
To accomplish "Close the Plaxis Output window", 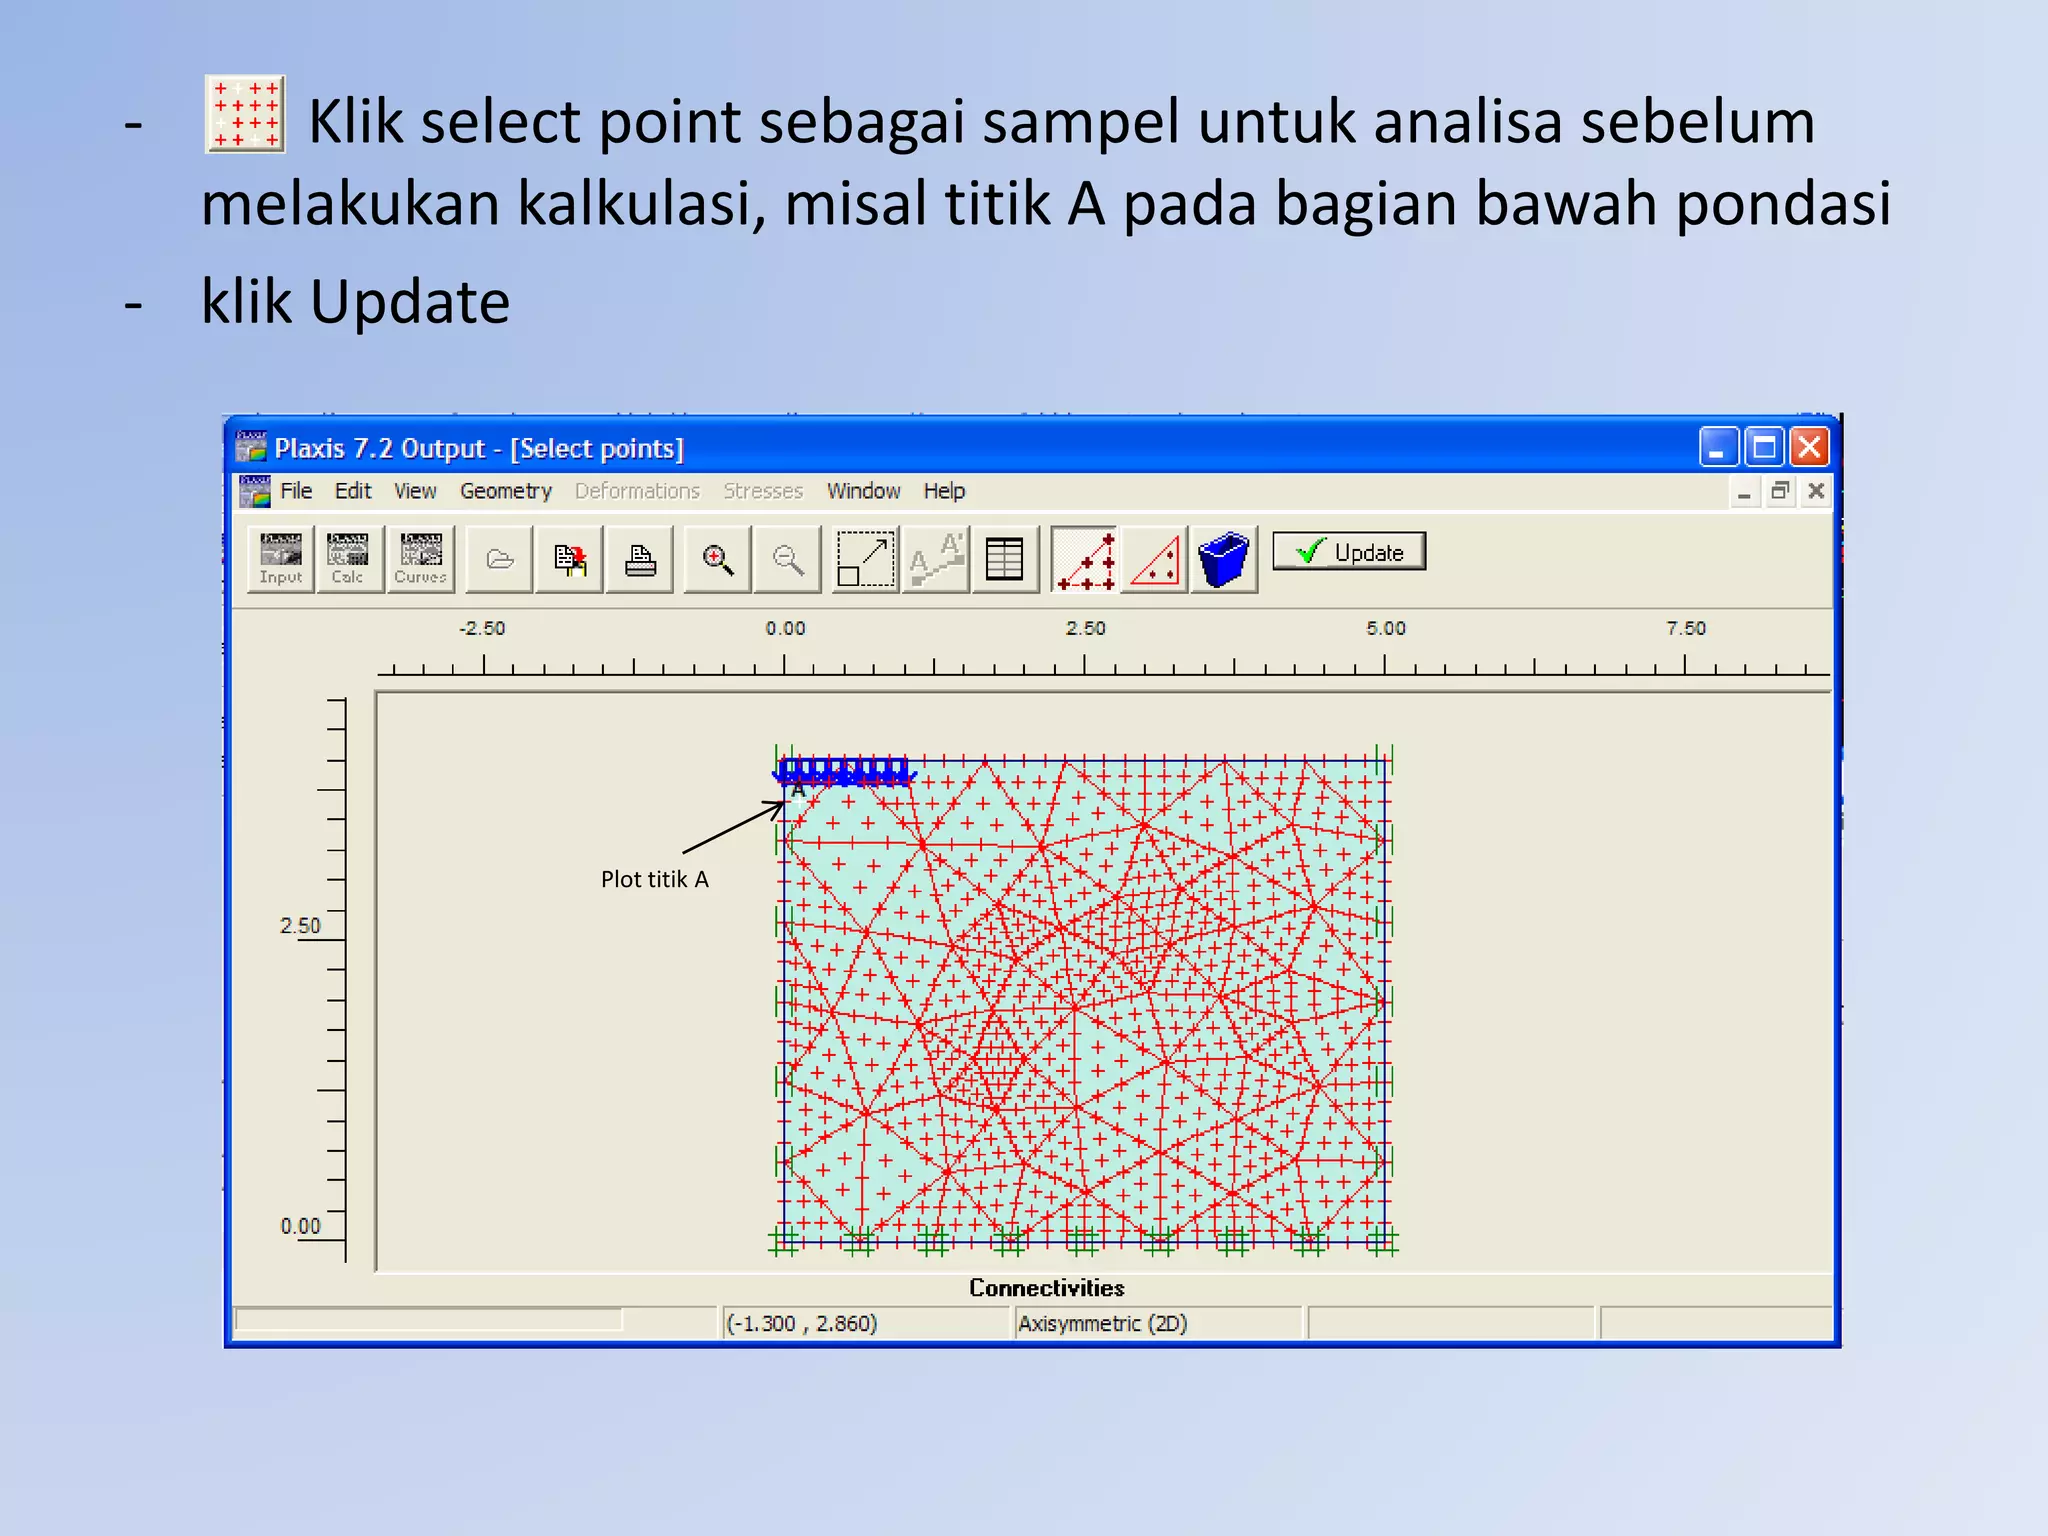I will tap(1809, 447).
